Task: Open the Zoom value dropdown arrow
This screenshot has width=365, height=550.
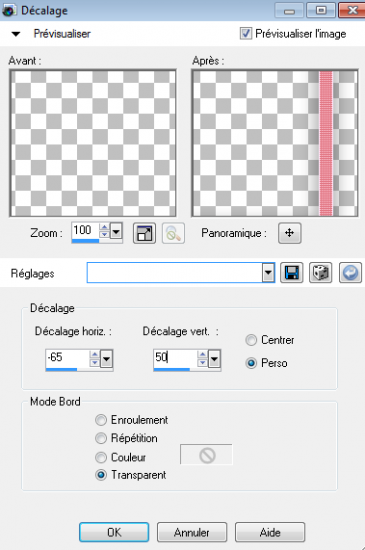Action: (116, 231)
